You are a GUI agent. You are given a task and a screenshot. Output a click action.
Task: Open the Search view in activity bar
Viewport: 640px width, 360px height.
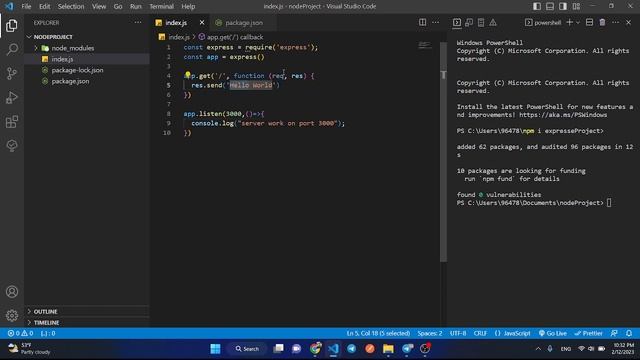click(12, 49)
